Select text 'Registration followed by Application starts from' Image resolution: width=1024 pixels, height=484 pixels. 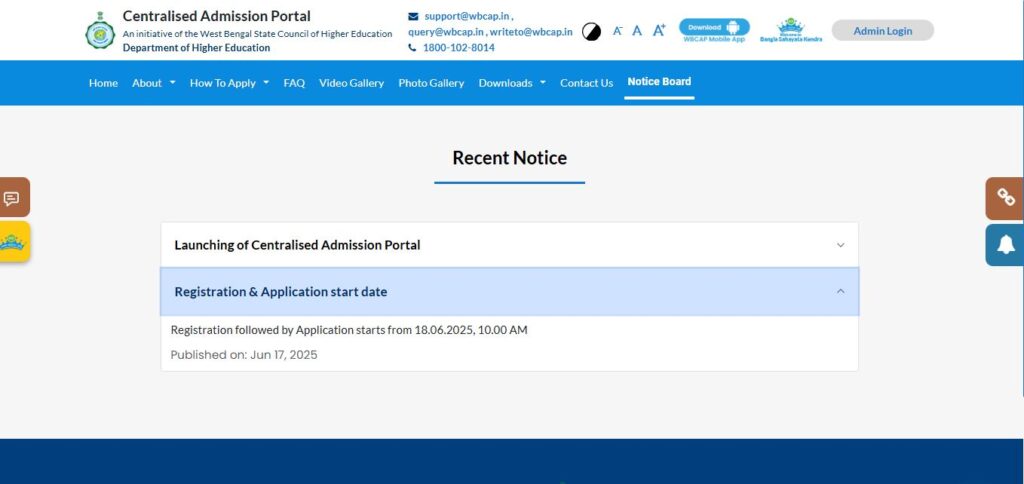[291, 330]
